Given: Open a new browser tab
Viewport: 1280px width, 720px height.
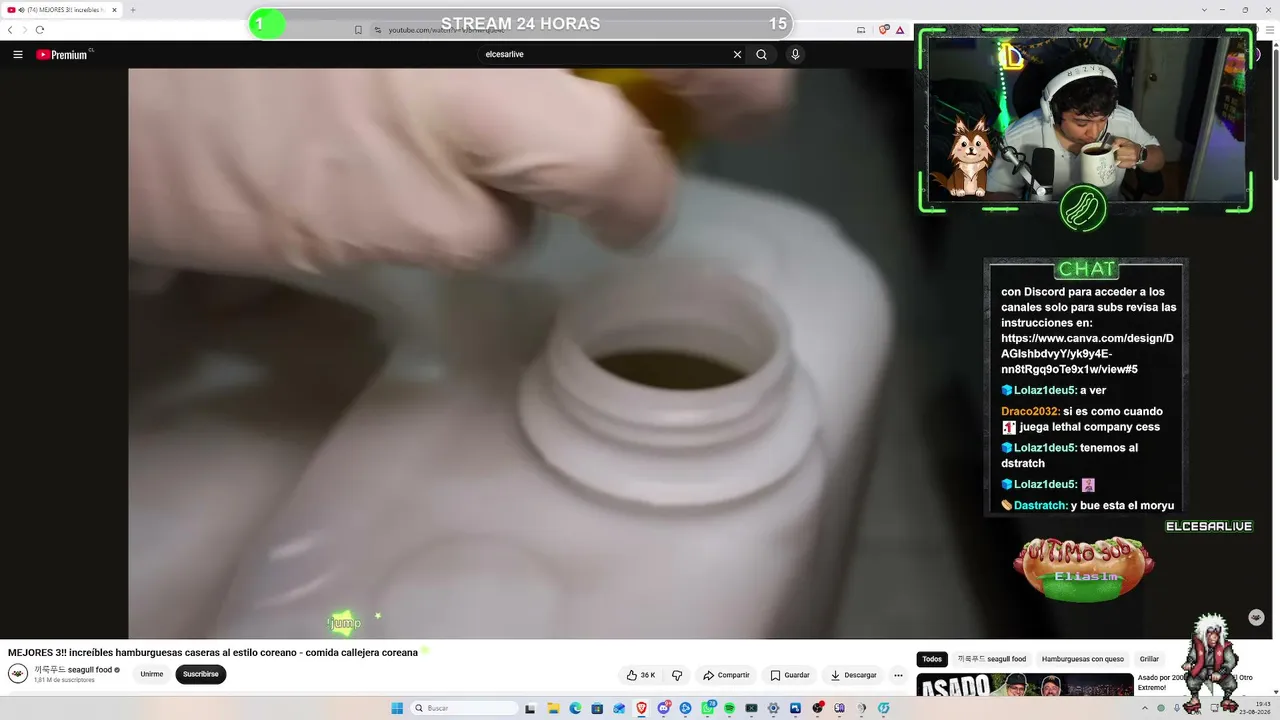Looking at the screenshot, I should 133,10.
